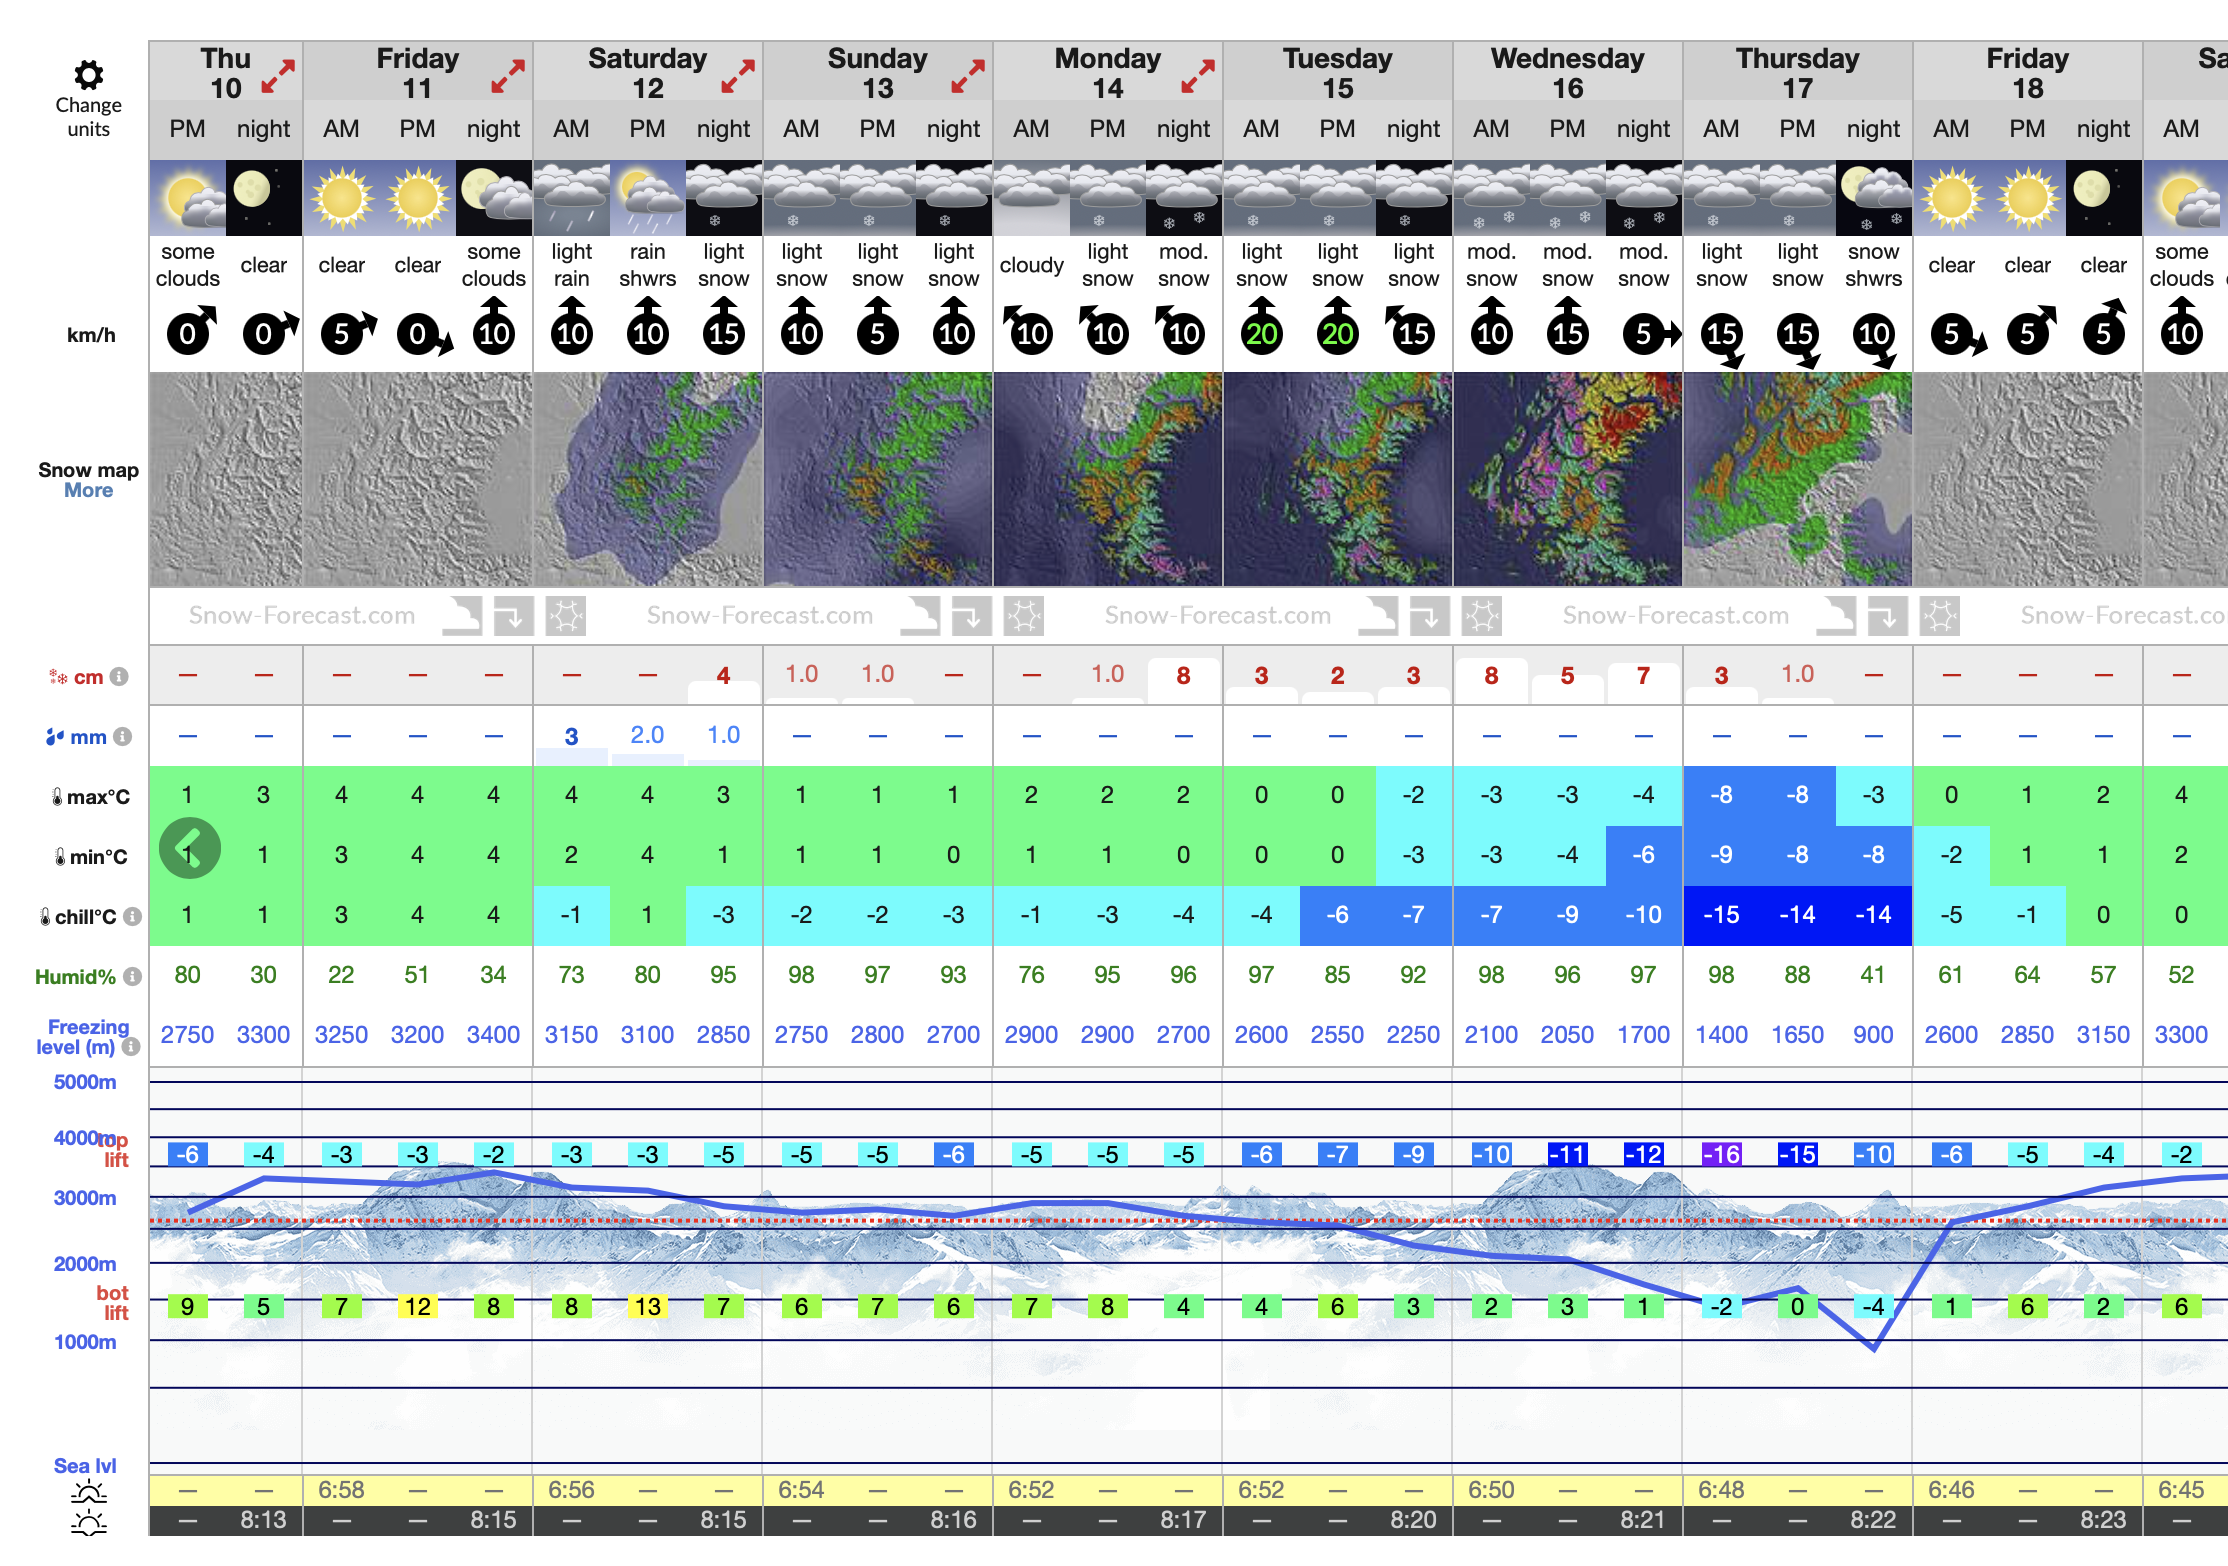Select the Wednesday 16 day header
2228x1566 pixels.
pyautogui.click(x=1567, y=73)
